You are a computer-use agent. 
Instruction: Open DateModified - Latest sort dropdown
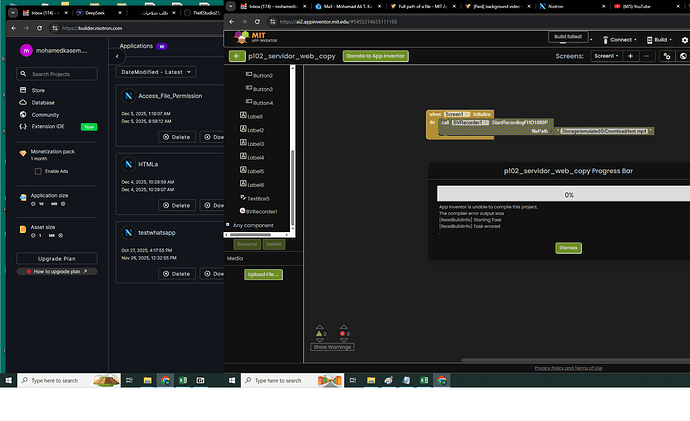[155, 72]
